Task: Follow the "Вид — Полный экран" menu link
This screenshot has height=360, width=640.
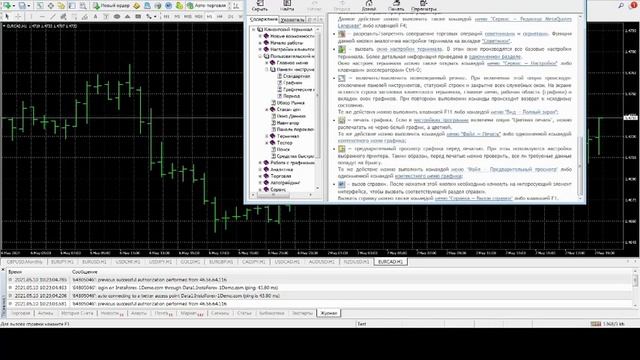Action: pyautogui.click(x=524, y=112)
